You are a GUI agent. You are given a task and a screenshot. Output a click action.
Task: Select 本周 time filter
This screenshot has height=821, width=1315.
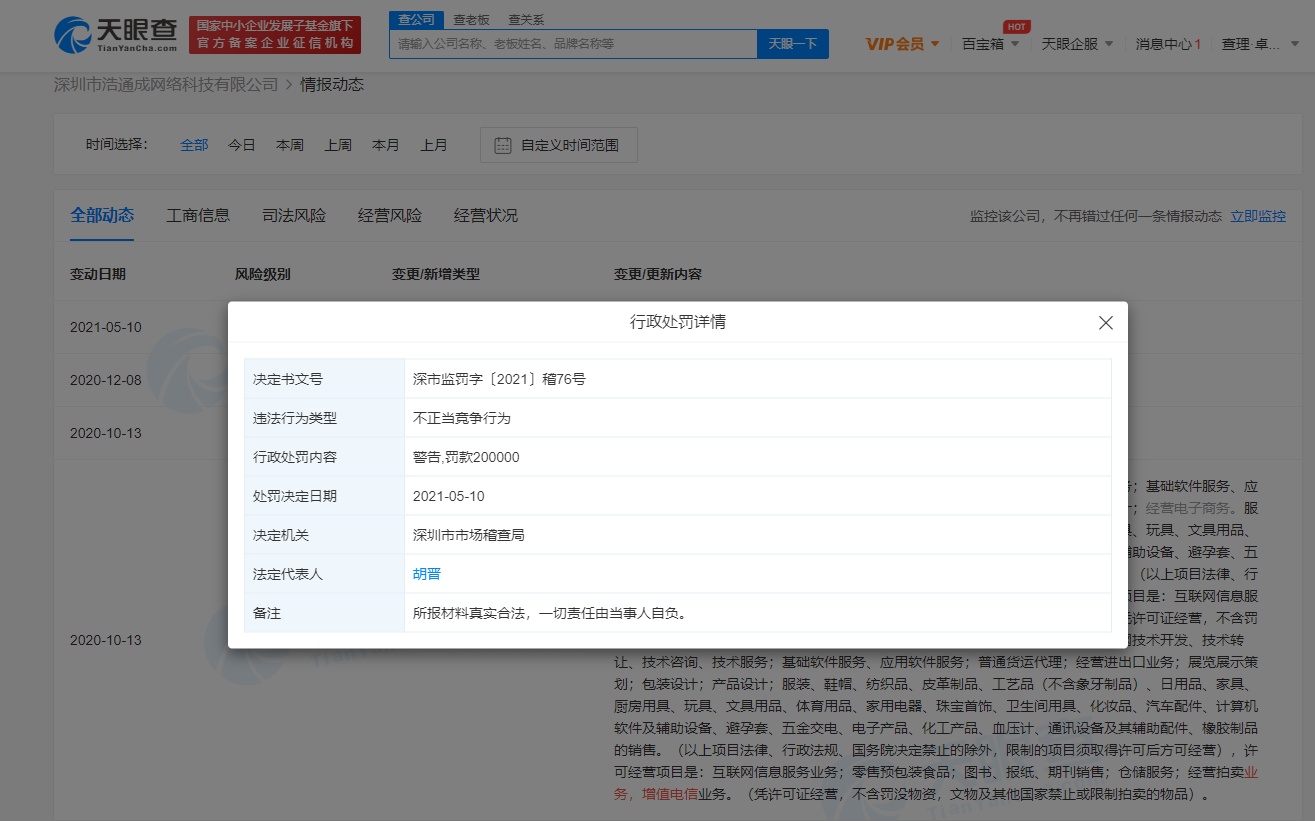pos(290,145)
